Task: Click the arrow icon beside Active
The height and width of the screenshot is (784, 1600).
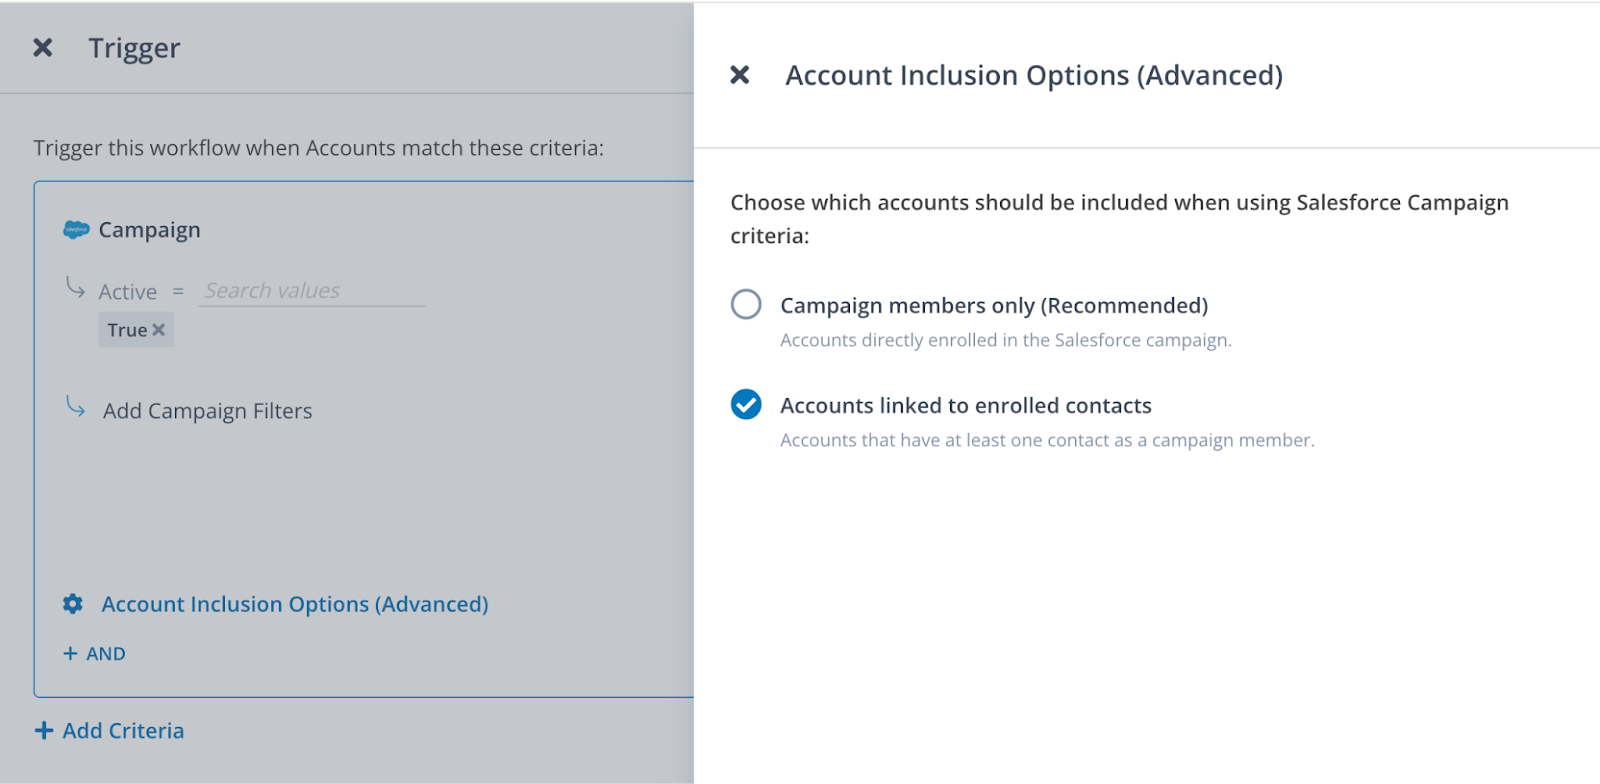Action: 75,288
